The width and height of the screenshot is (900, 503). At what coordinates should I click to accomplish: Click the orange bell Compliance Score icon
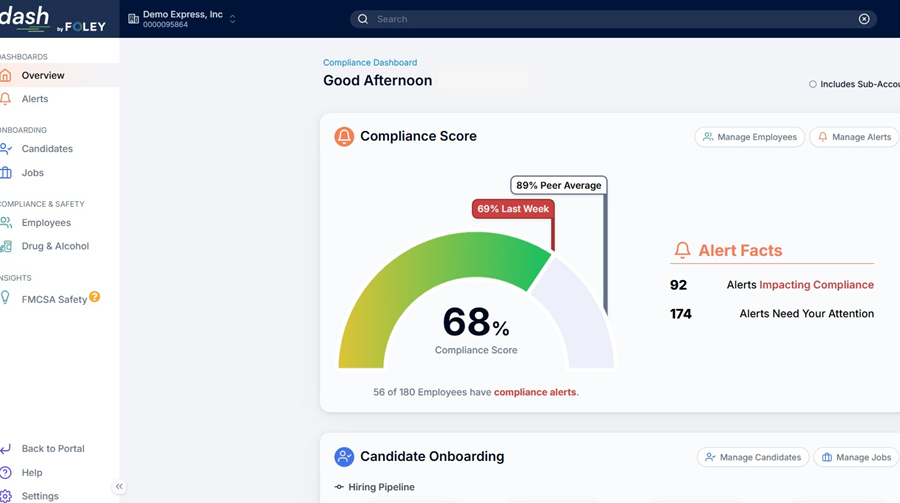344,137
